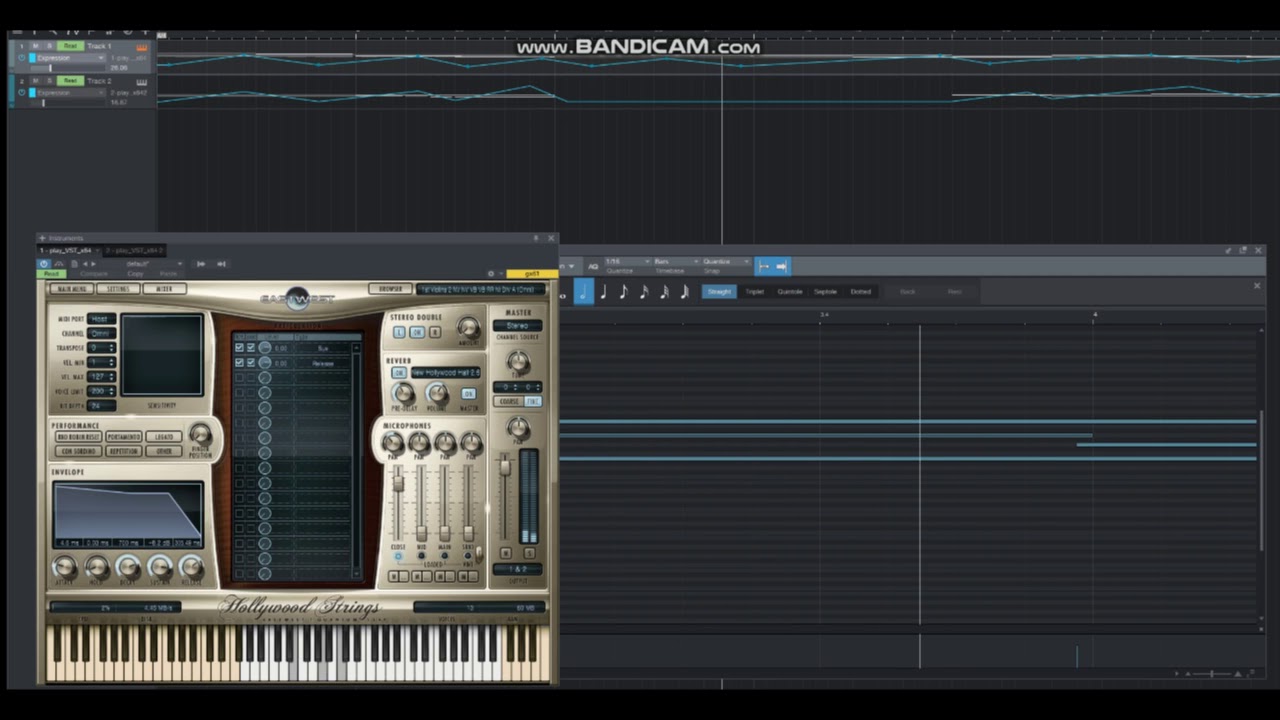Select quarter note length
The image size is (1280, 720).
tap(603, 292)
